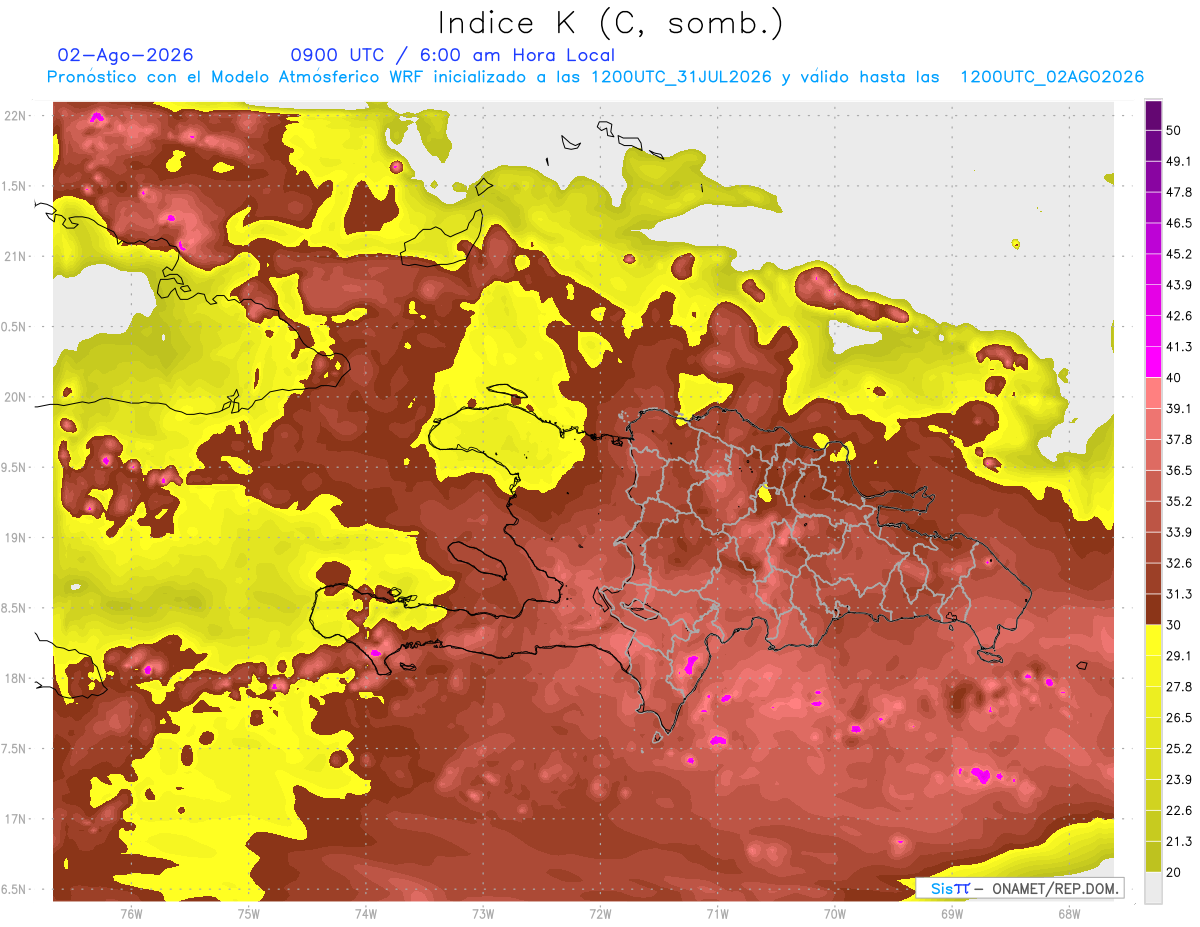Click the "73W" longitude label
The image size is (1200, 927).
click(483, 913)
